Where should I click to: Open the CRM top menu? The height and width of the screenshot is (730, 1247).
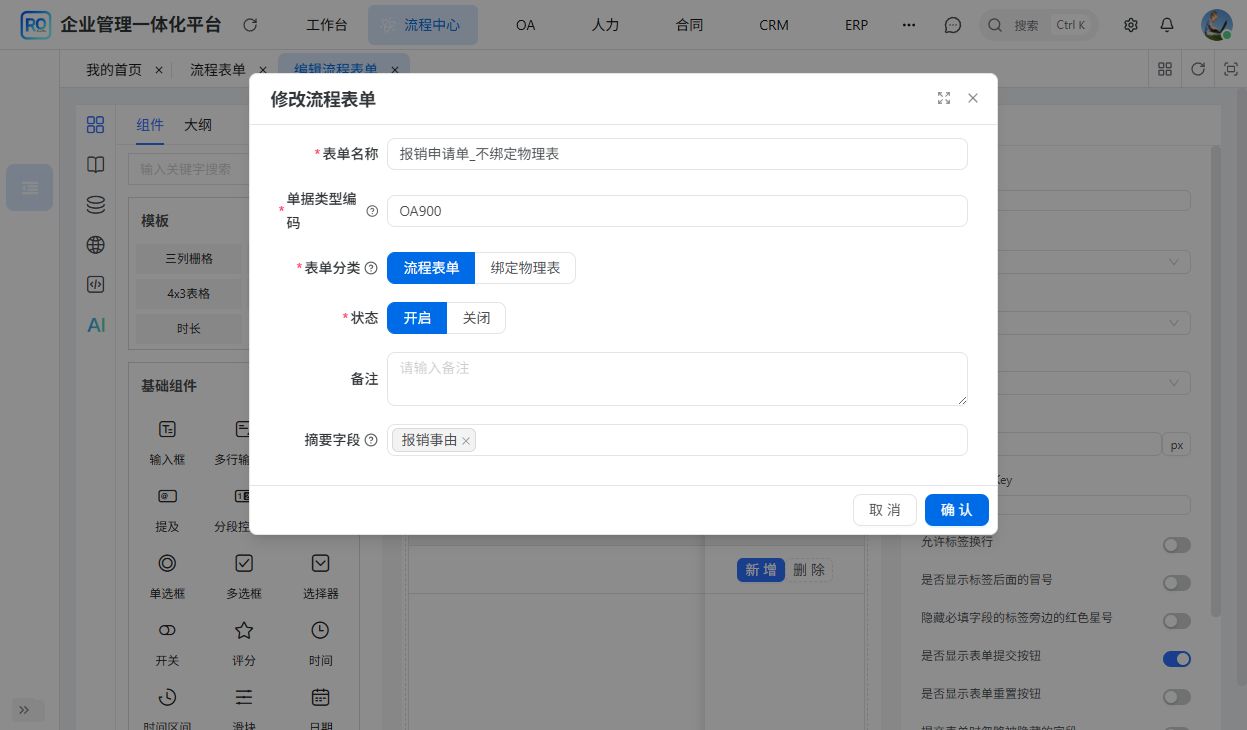774,25
